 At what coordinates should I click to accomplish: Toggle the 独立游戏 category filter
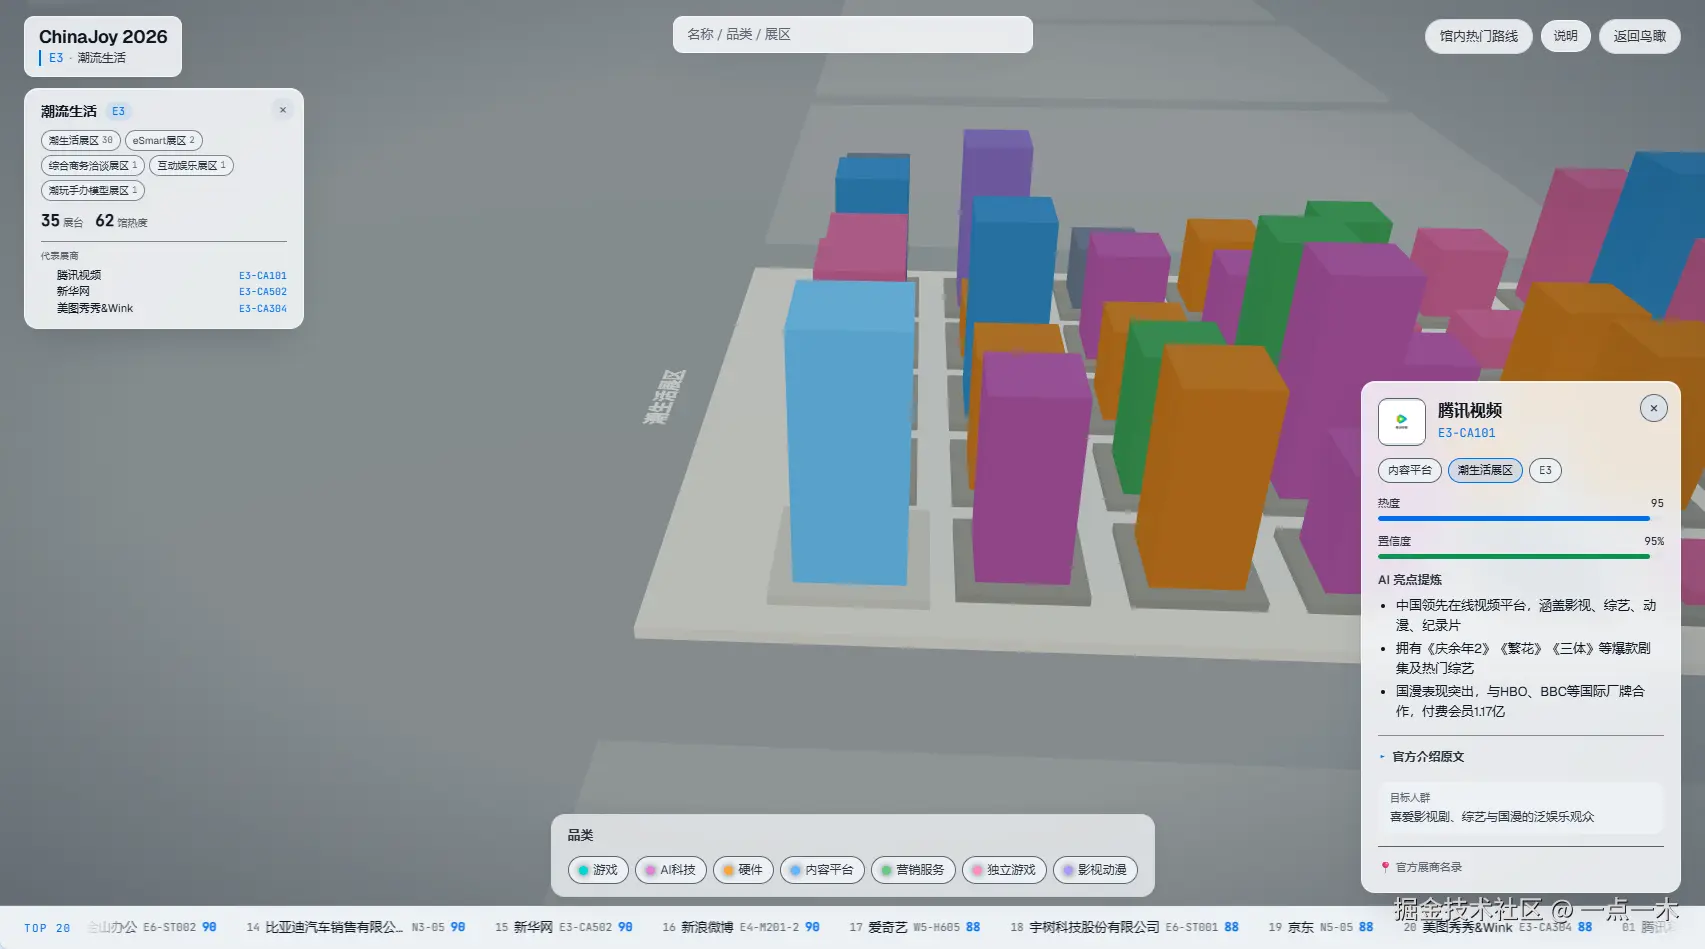point(1004,870)
